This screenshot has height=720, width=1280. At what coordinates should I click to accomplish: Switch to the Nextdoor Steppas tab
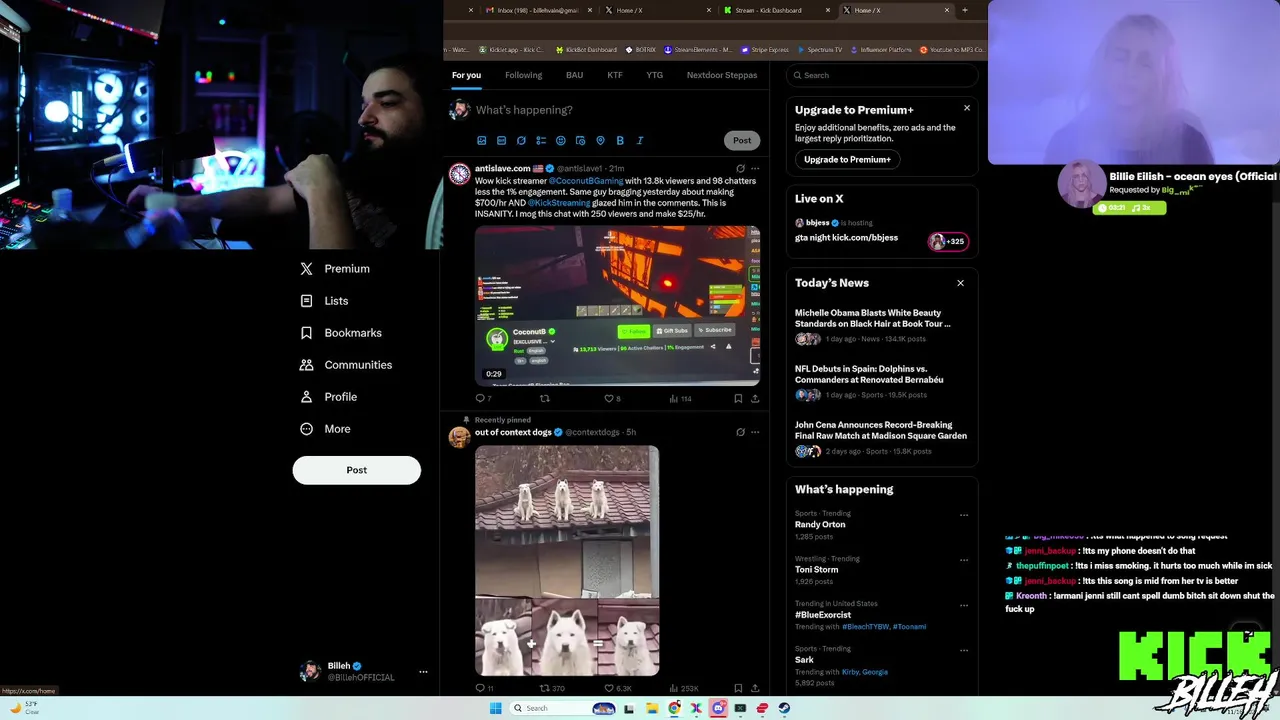click(722, 75)
